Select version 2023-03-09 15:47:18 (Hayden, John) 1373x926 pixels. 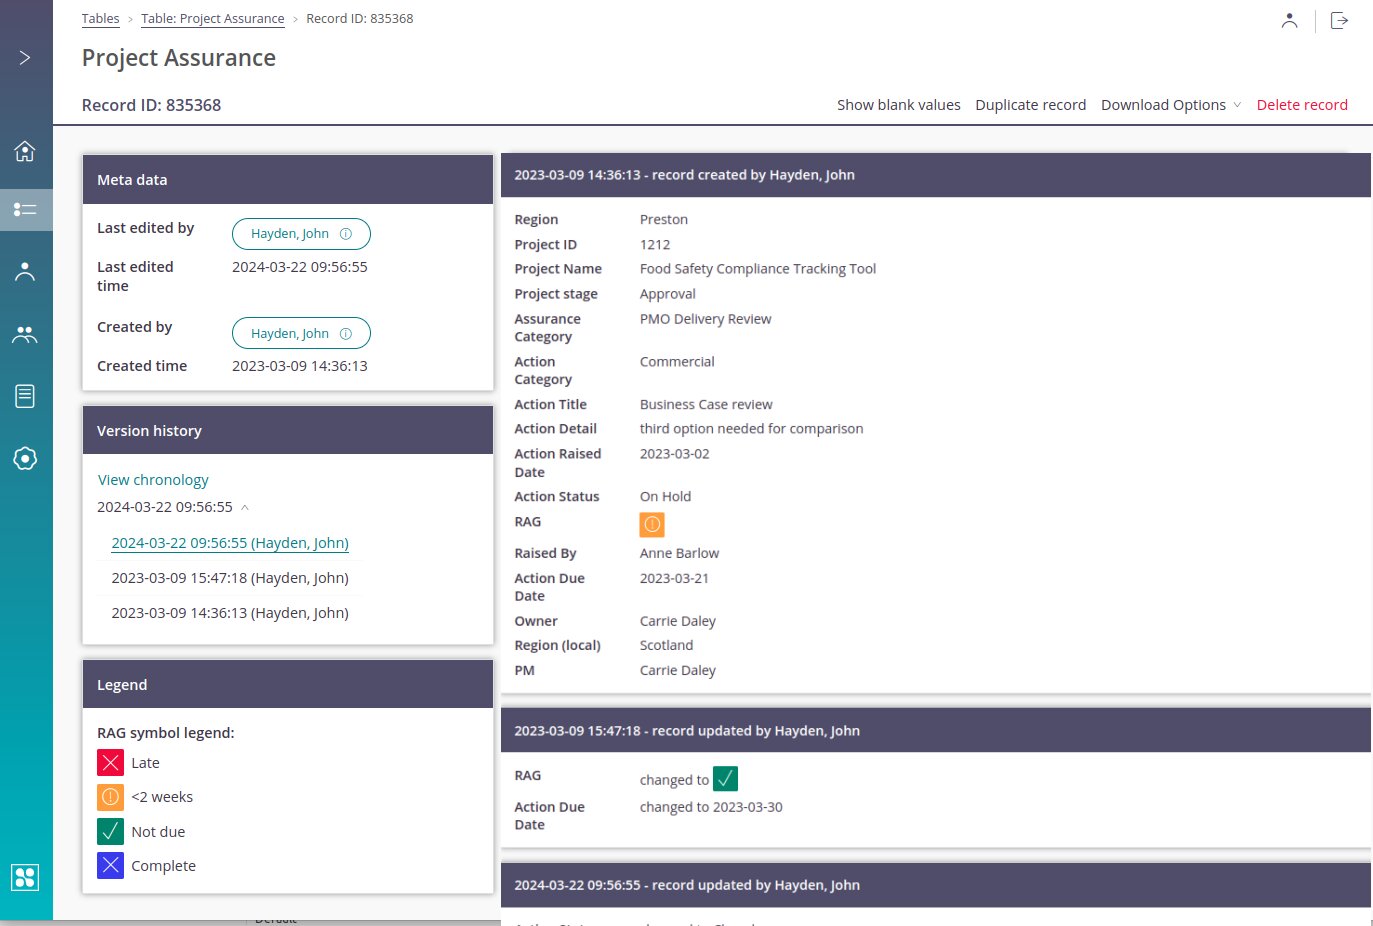(x=230, y=578)
